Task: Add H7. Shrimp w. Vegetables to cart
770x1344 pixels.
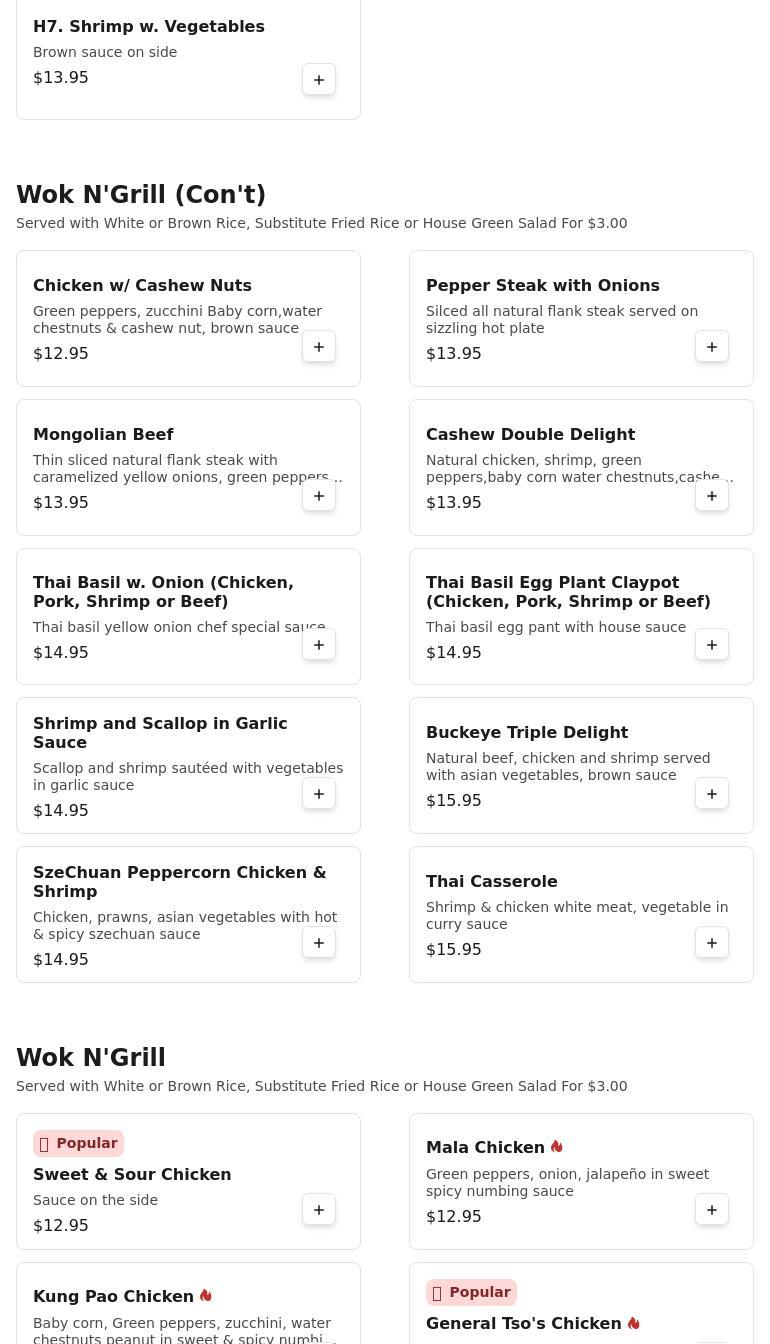Action: (x=319, y=80)
